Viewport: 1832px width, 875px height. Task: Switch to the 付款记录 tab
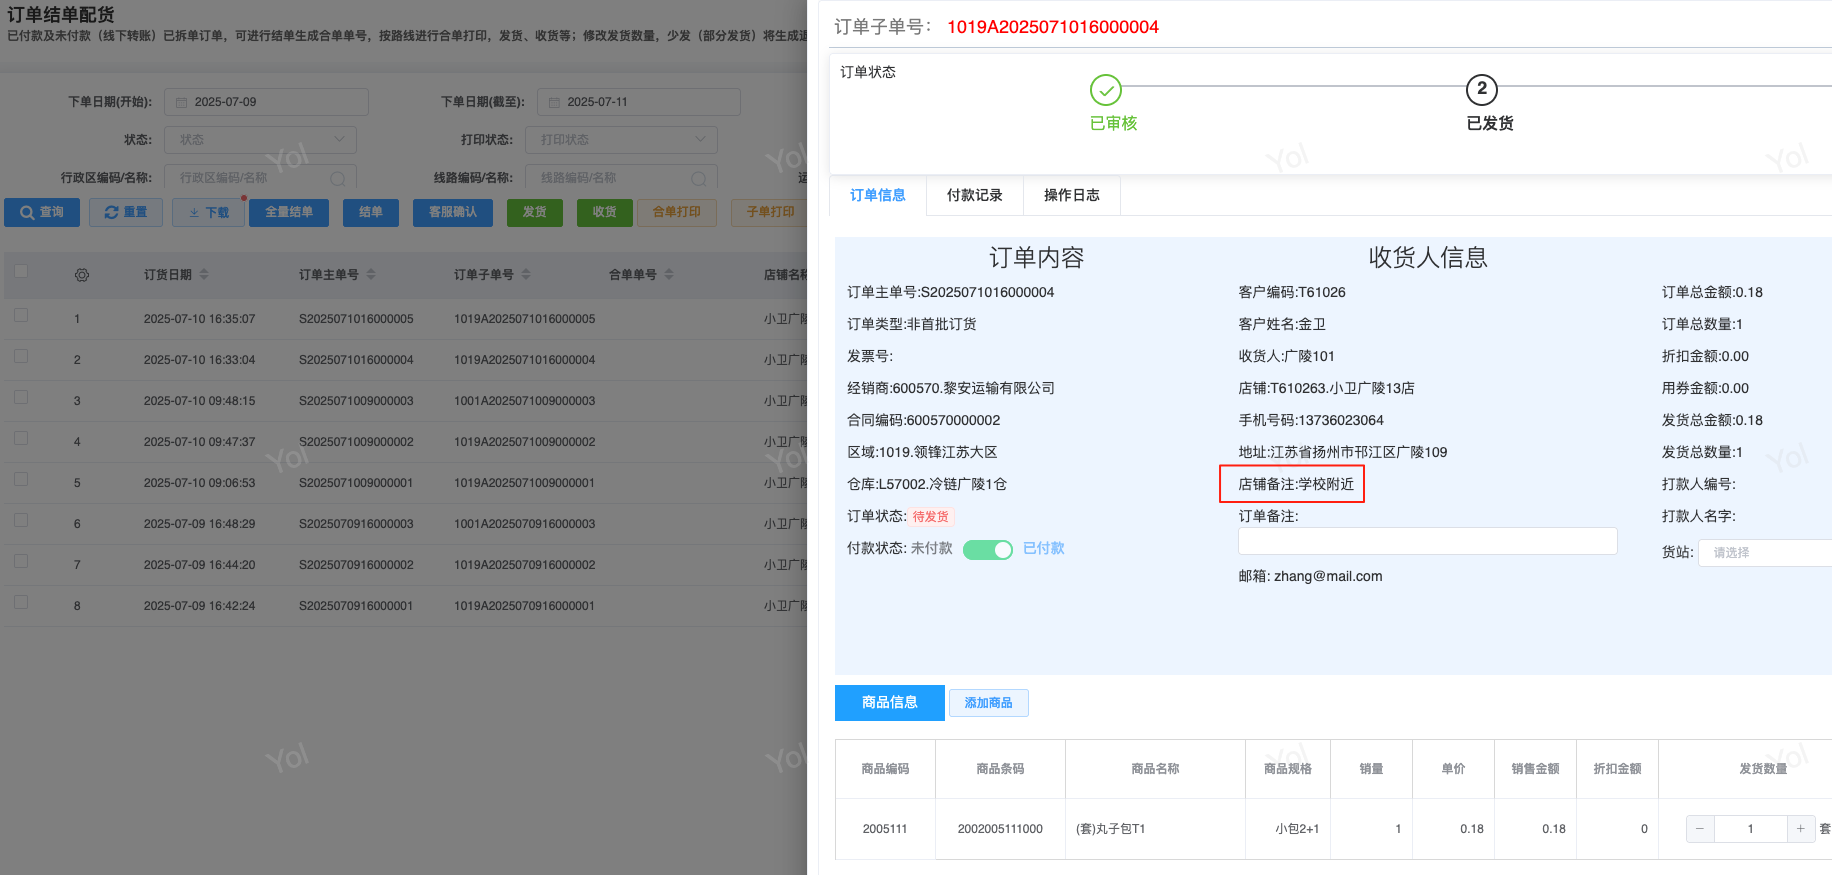click(x=974, y=195)
